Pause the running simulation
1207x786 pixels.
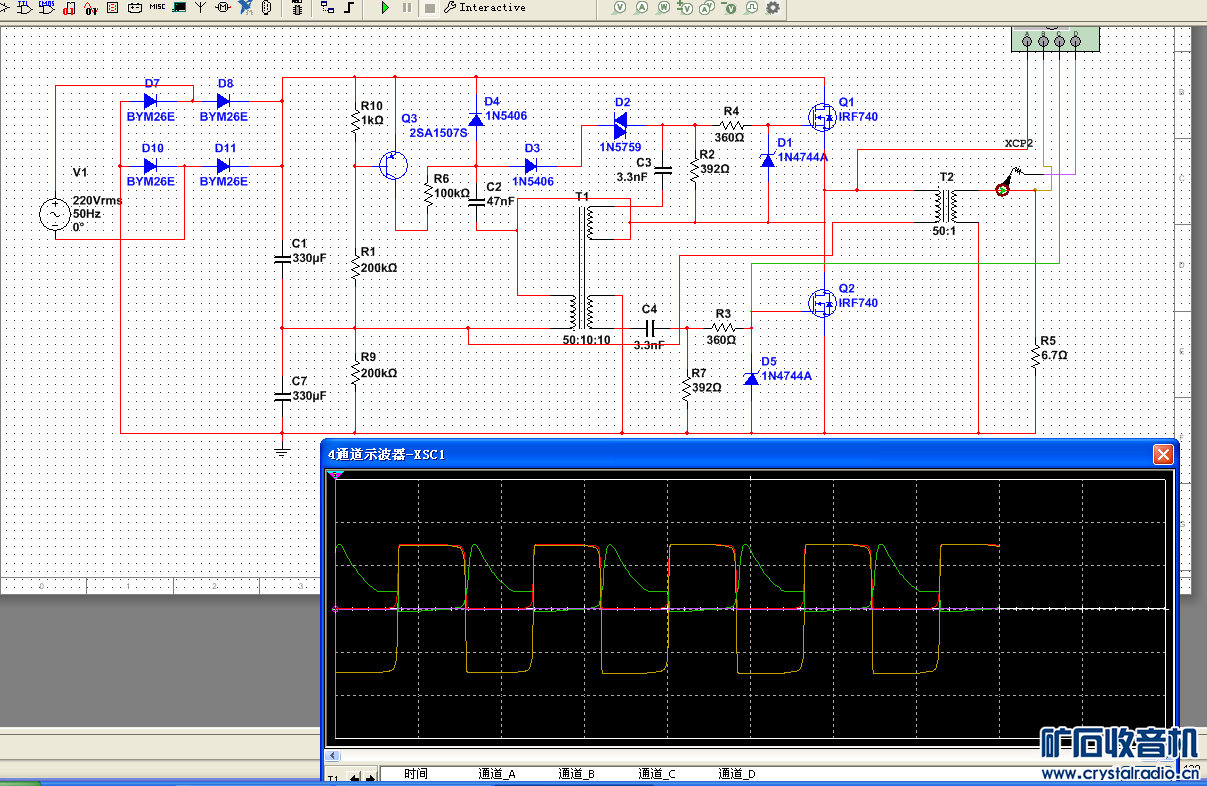point(407,8)
